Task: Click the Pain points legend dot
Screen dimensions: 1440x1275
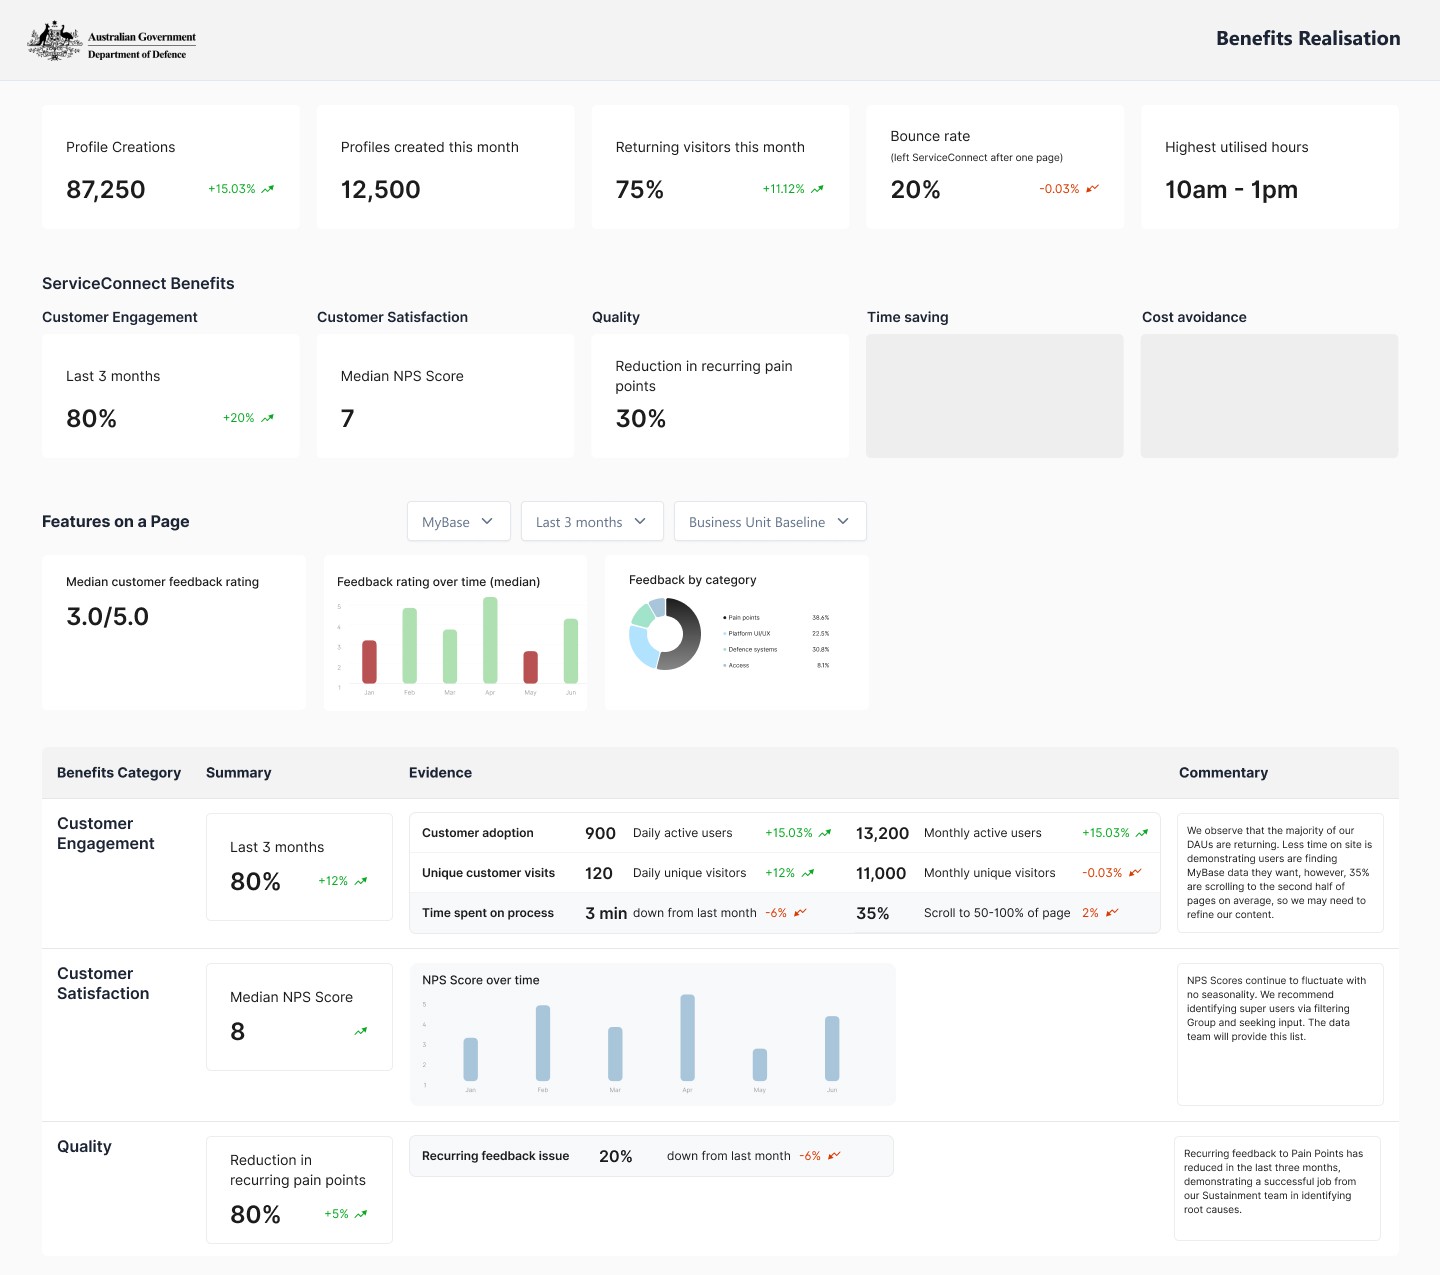Action: 725,618
